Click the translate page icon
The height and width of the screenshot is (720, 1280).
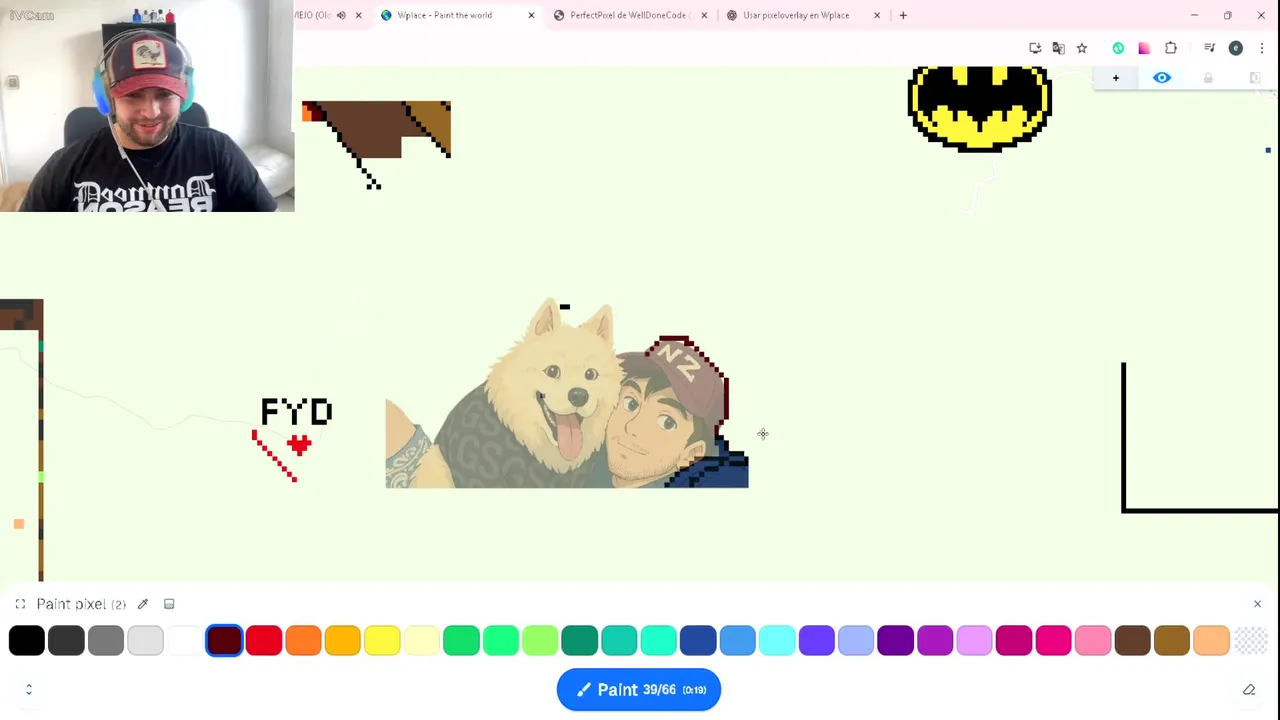point(1058,48)
